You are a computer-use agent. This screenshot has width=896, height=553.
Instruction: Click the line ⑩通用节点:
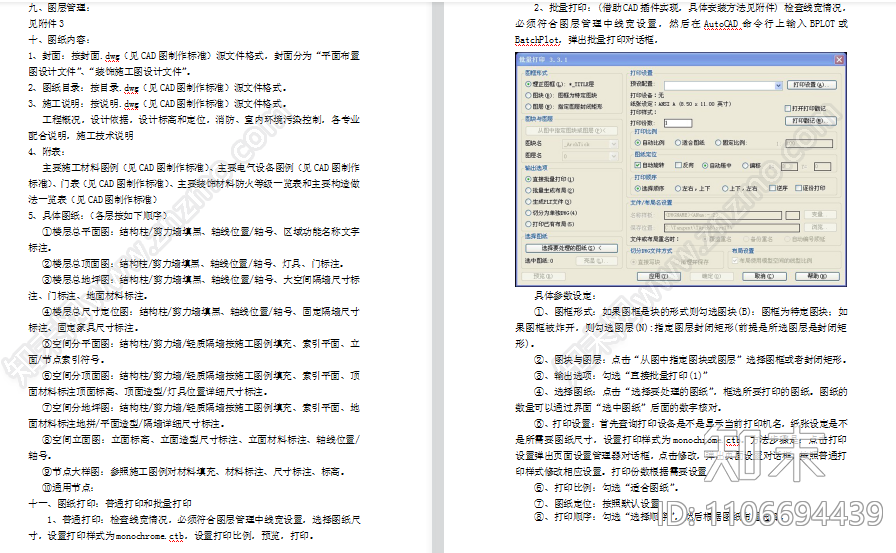[x=69, y=488]
